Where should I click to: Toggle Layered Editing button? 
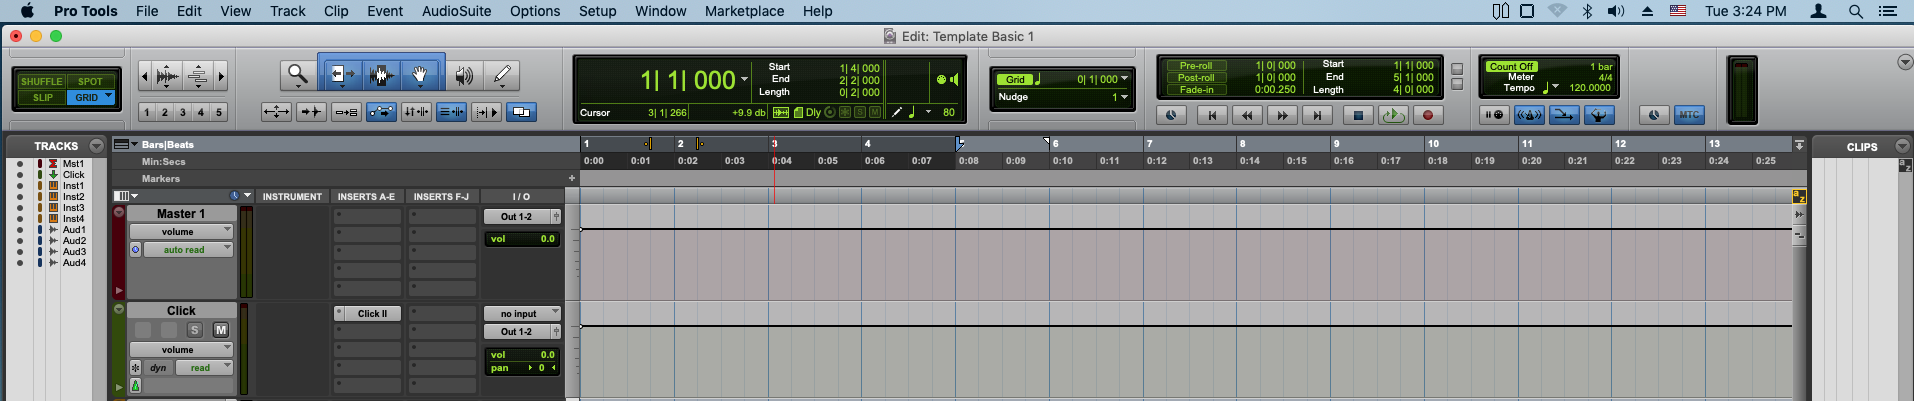[x=521, y=112]
